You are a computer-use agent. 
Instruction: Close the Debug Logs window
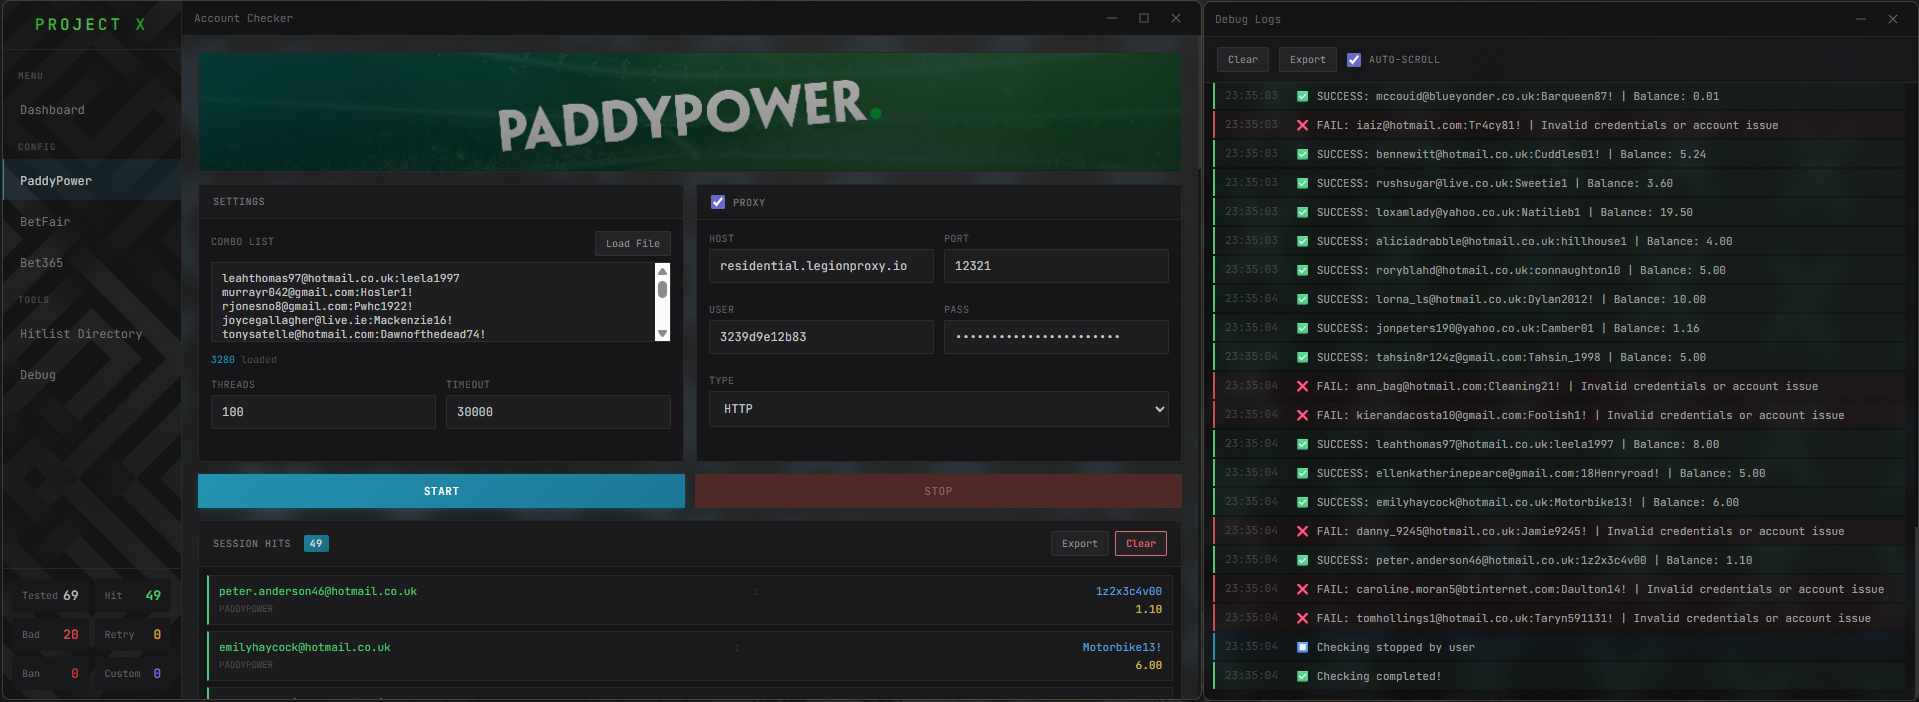tap(1893, 19)
